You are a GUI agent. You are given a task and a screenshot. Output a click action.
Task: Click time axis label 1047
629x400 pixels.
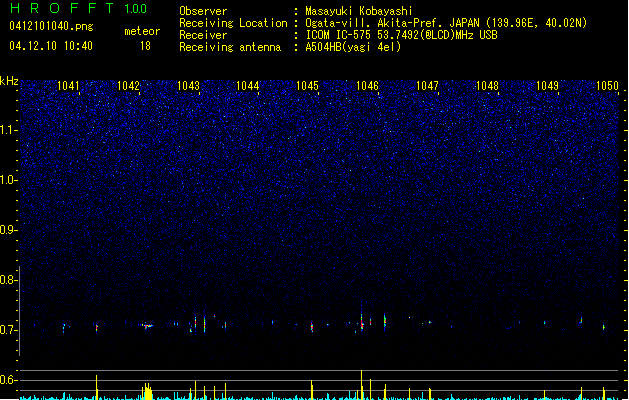428,86
